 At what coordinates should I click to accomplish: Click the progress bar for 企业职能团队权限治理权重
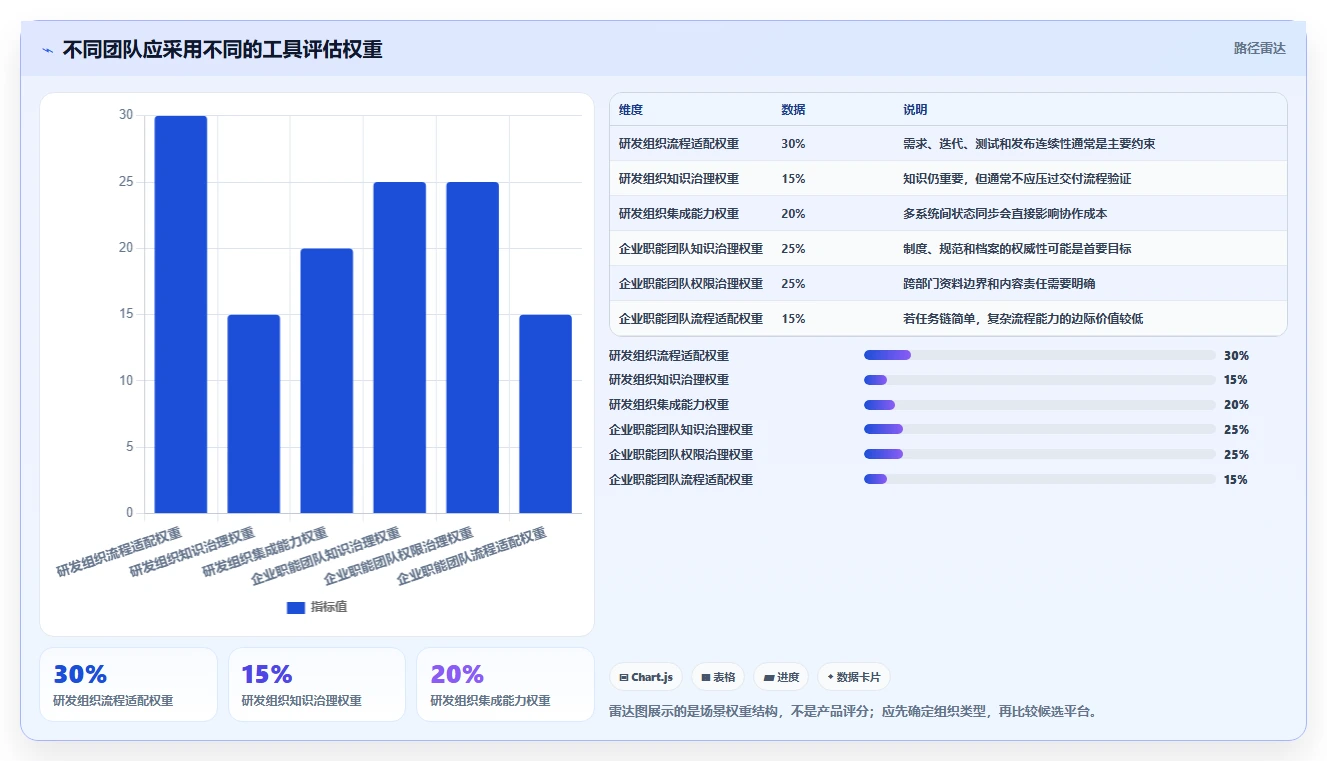1040,455
